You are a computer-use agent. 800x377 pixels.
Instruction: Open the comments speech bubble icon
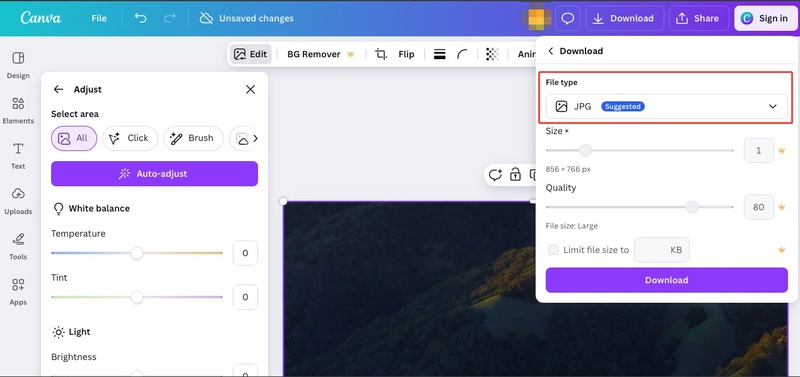click(x=567, y=18)
